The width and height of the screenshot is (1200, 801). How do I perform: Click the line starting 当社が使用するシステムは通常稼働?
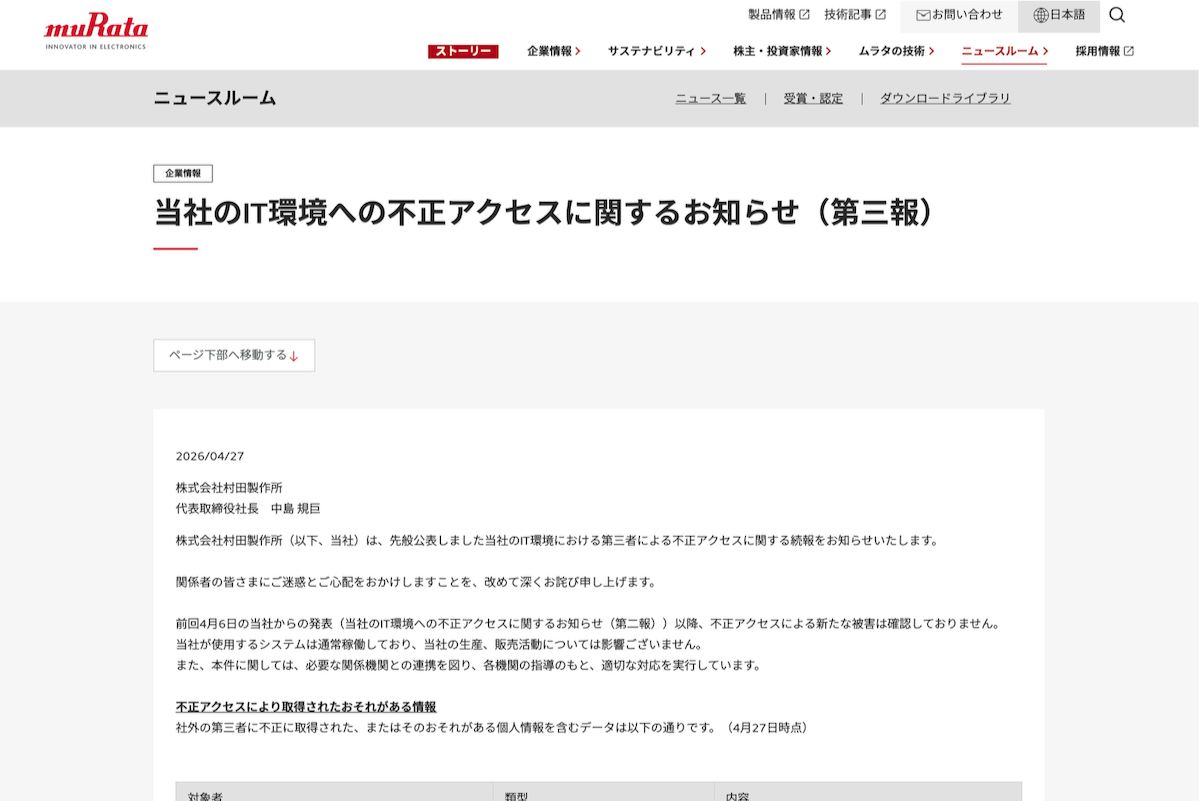439,645
